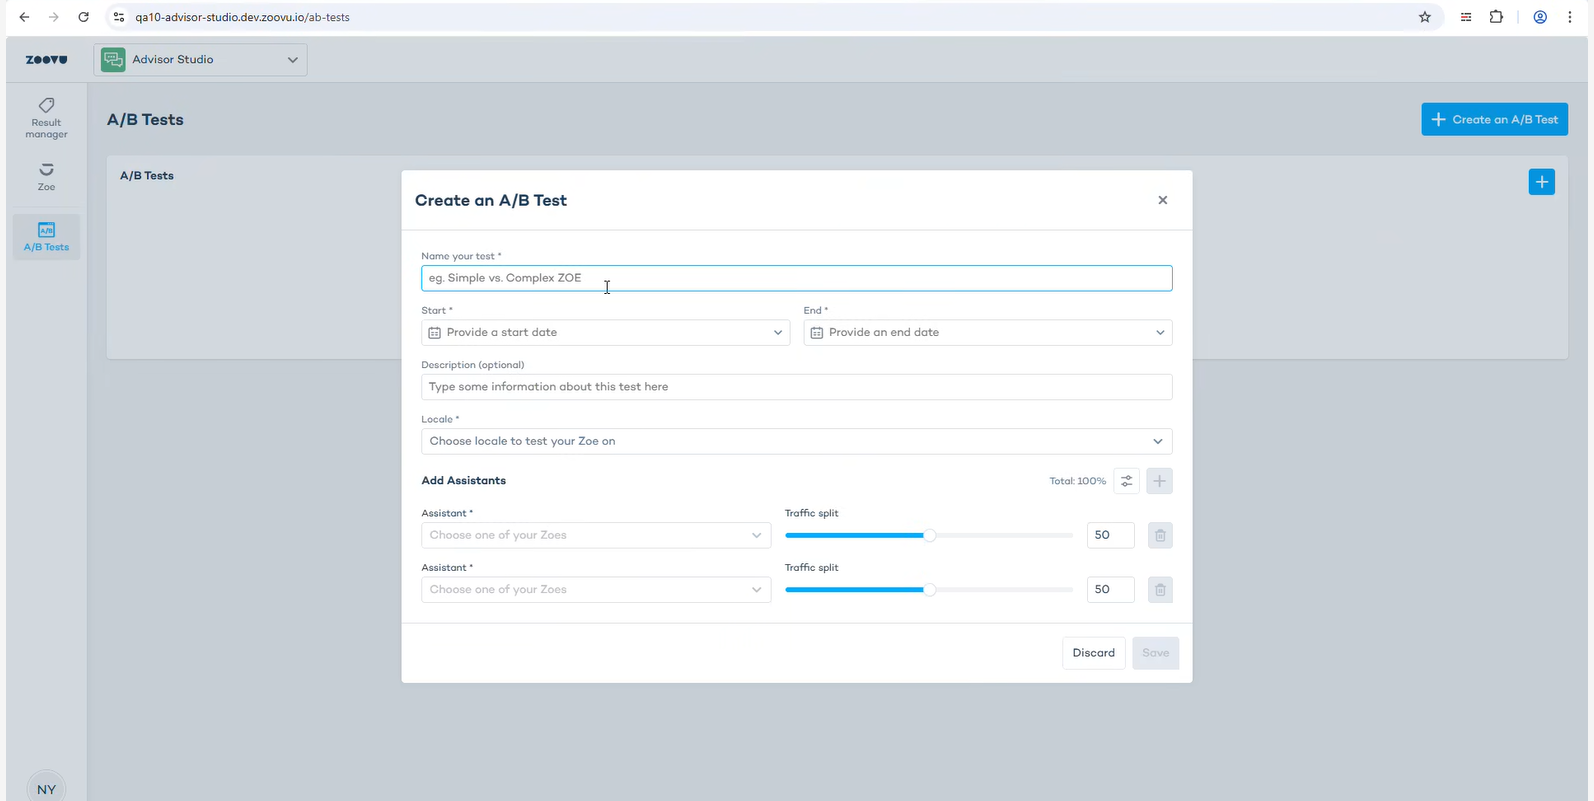This screenshot has width=1594, height=801.
Task: Open the NY user avatar
Action: 46,788
